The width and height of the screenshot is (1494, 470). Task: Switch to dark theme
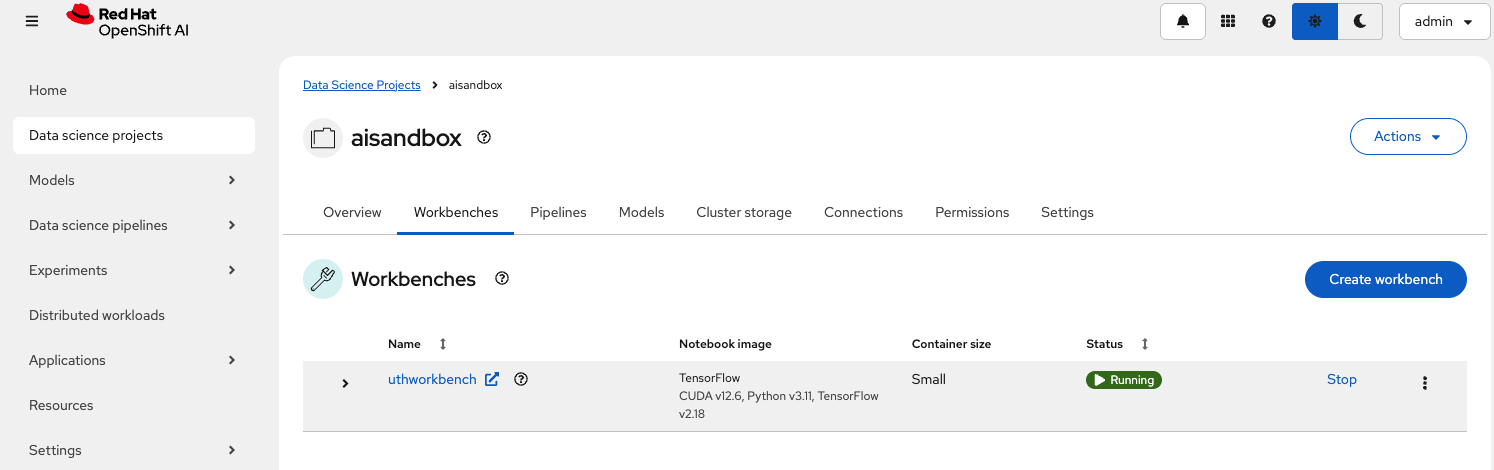pyautogui.click(x=1359, y=21)
